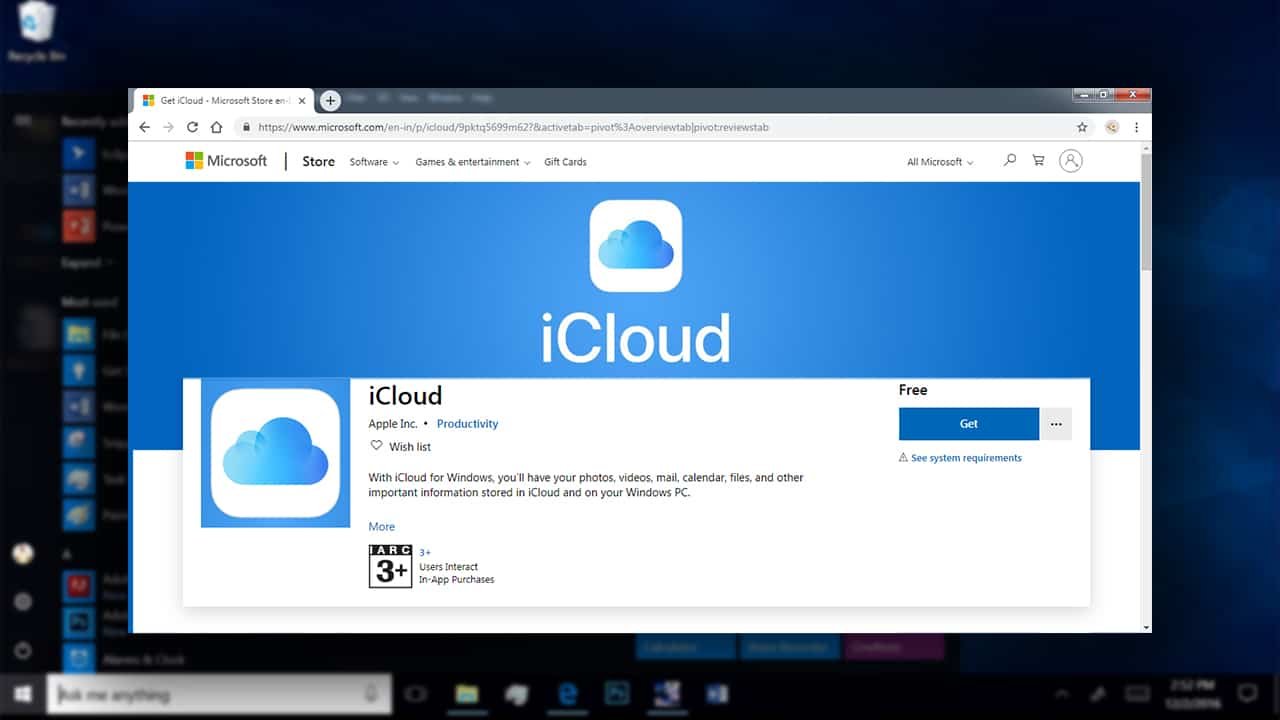
Task: Click the "Users Interact" text
Action: coord(447,567)
